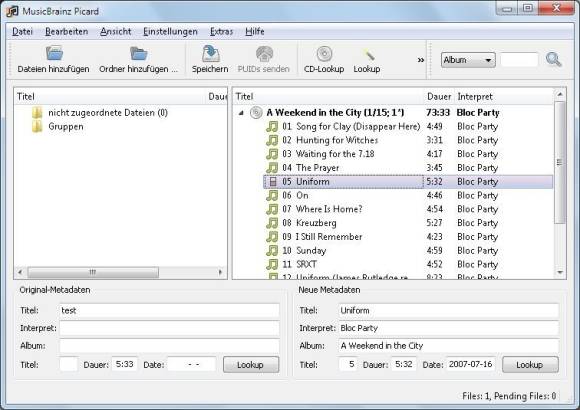Click left pane scroll-right arrow
Screen dimensions: 580x410
click(220, 272)
